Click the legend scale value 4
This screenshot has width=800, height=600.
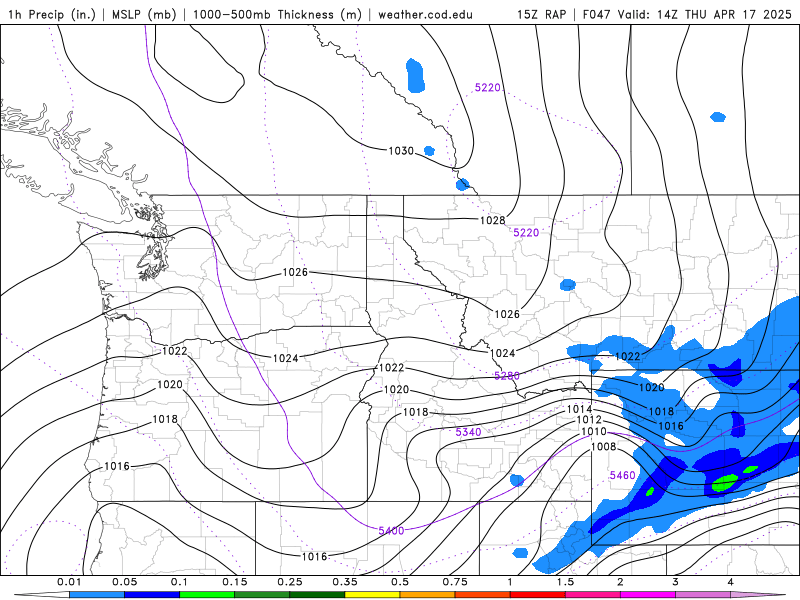[x=731, y=582]
